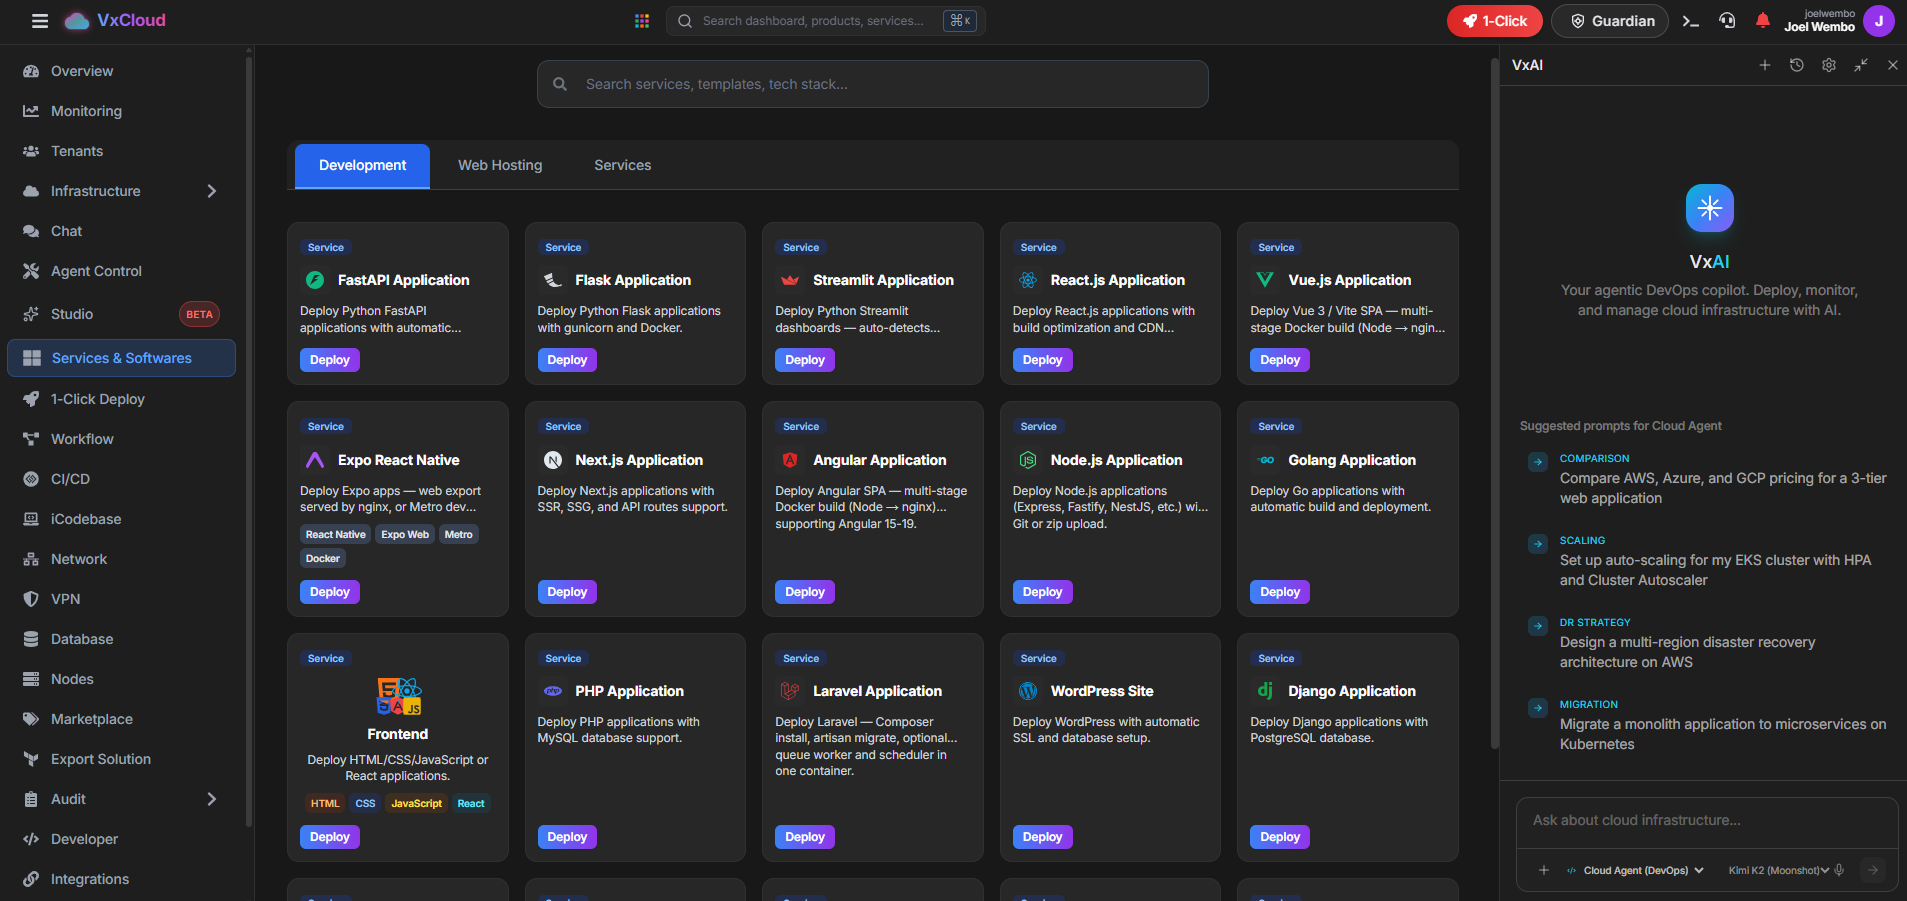
Task: Click the Next.js N logo icon
Action: click(x=553, y=460)
